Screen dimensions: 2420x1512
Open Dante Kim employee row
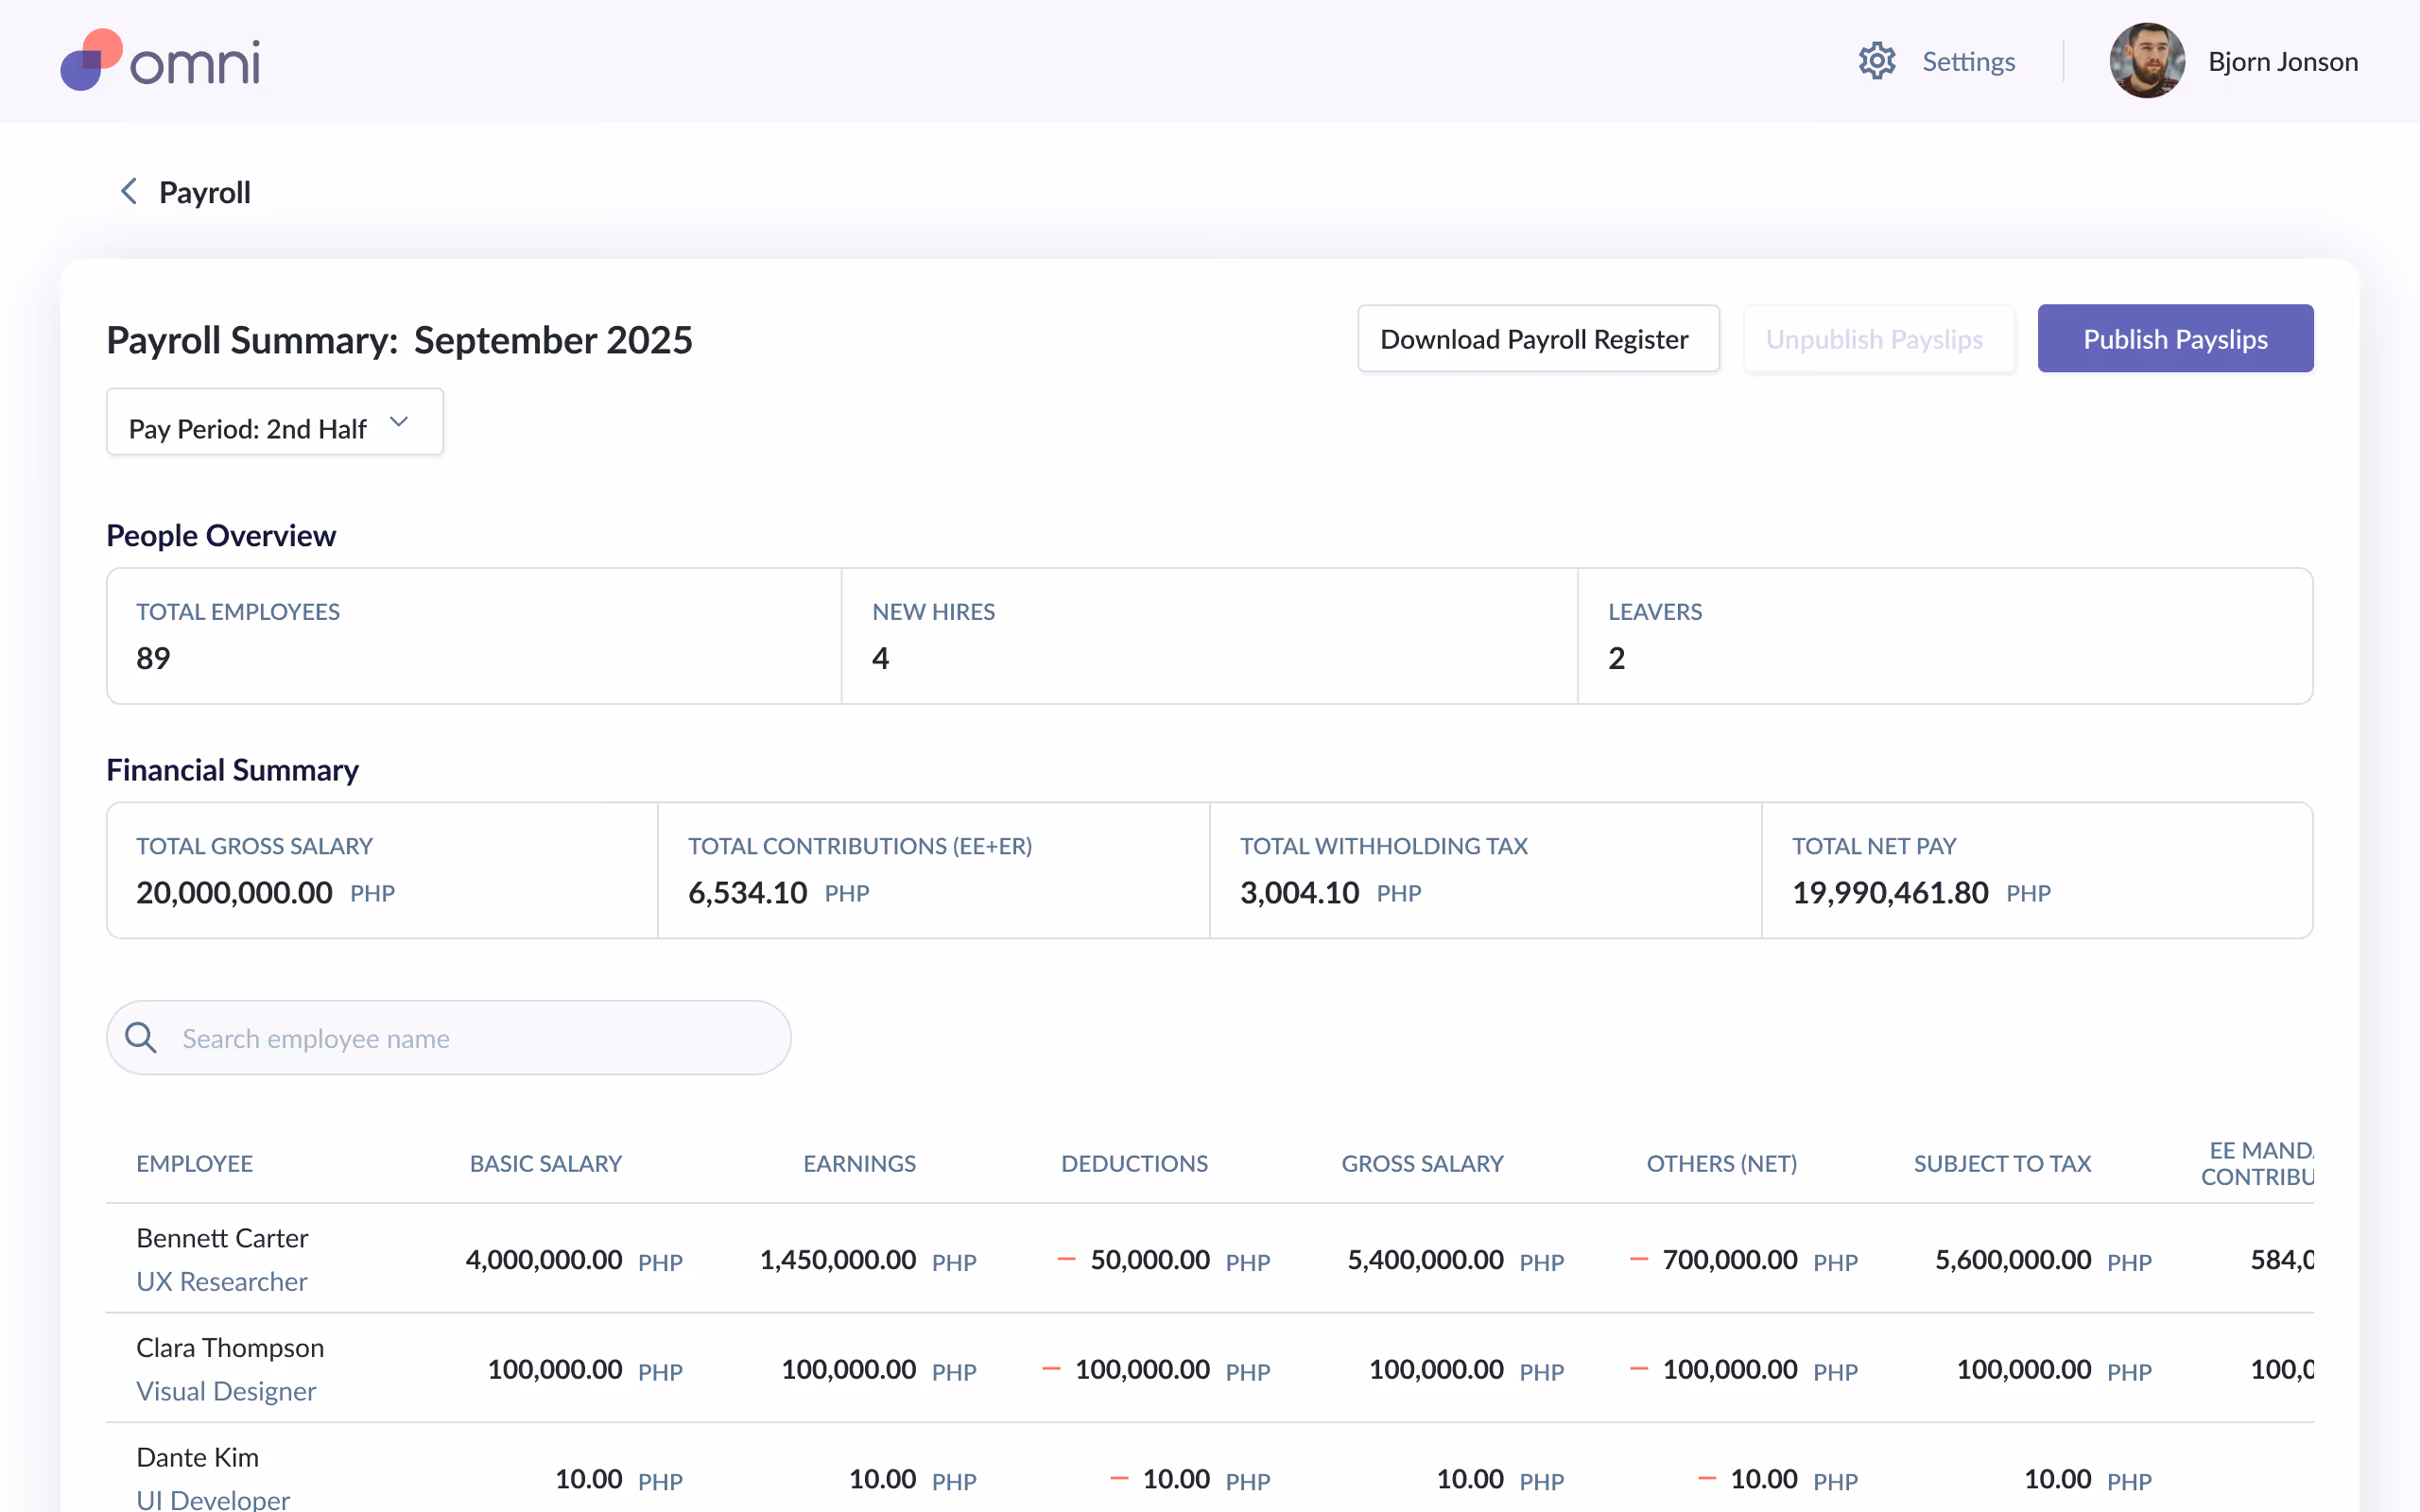pos(1210,1468)
